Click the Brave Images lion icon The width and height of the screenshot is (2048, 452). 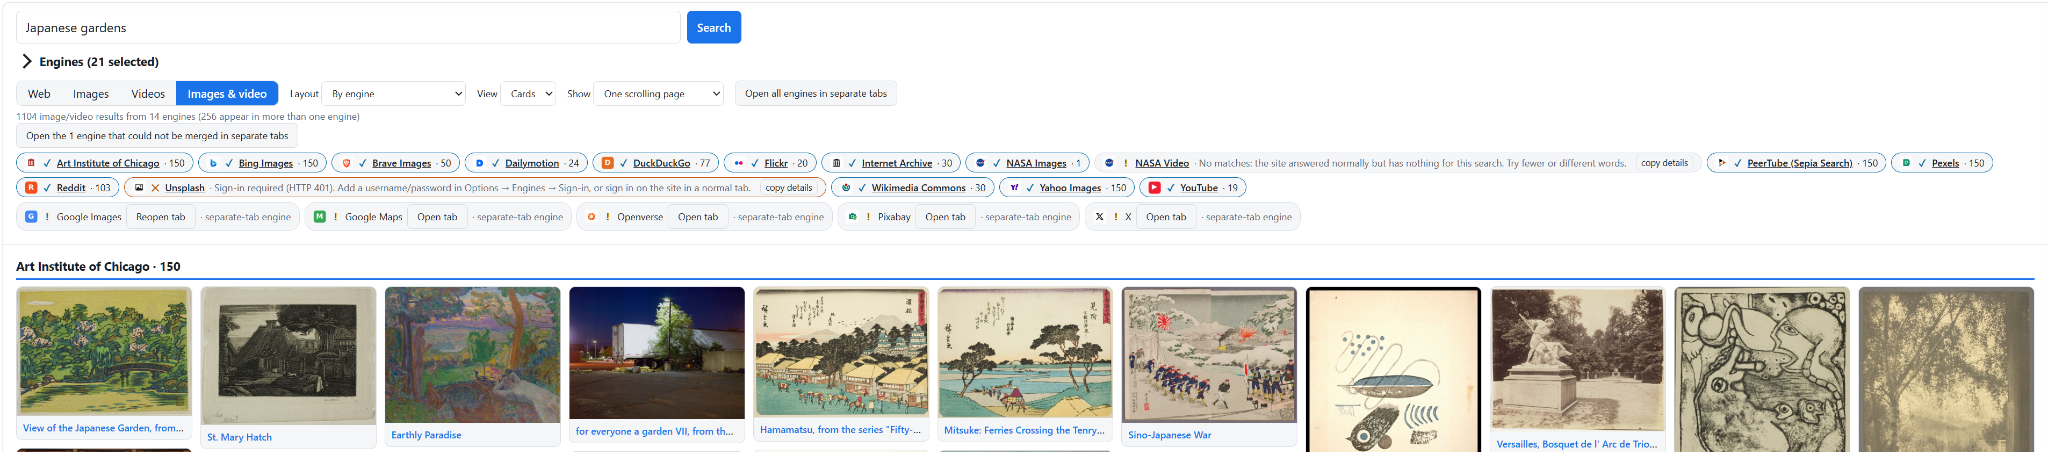coord(346,163)
